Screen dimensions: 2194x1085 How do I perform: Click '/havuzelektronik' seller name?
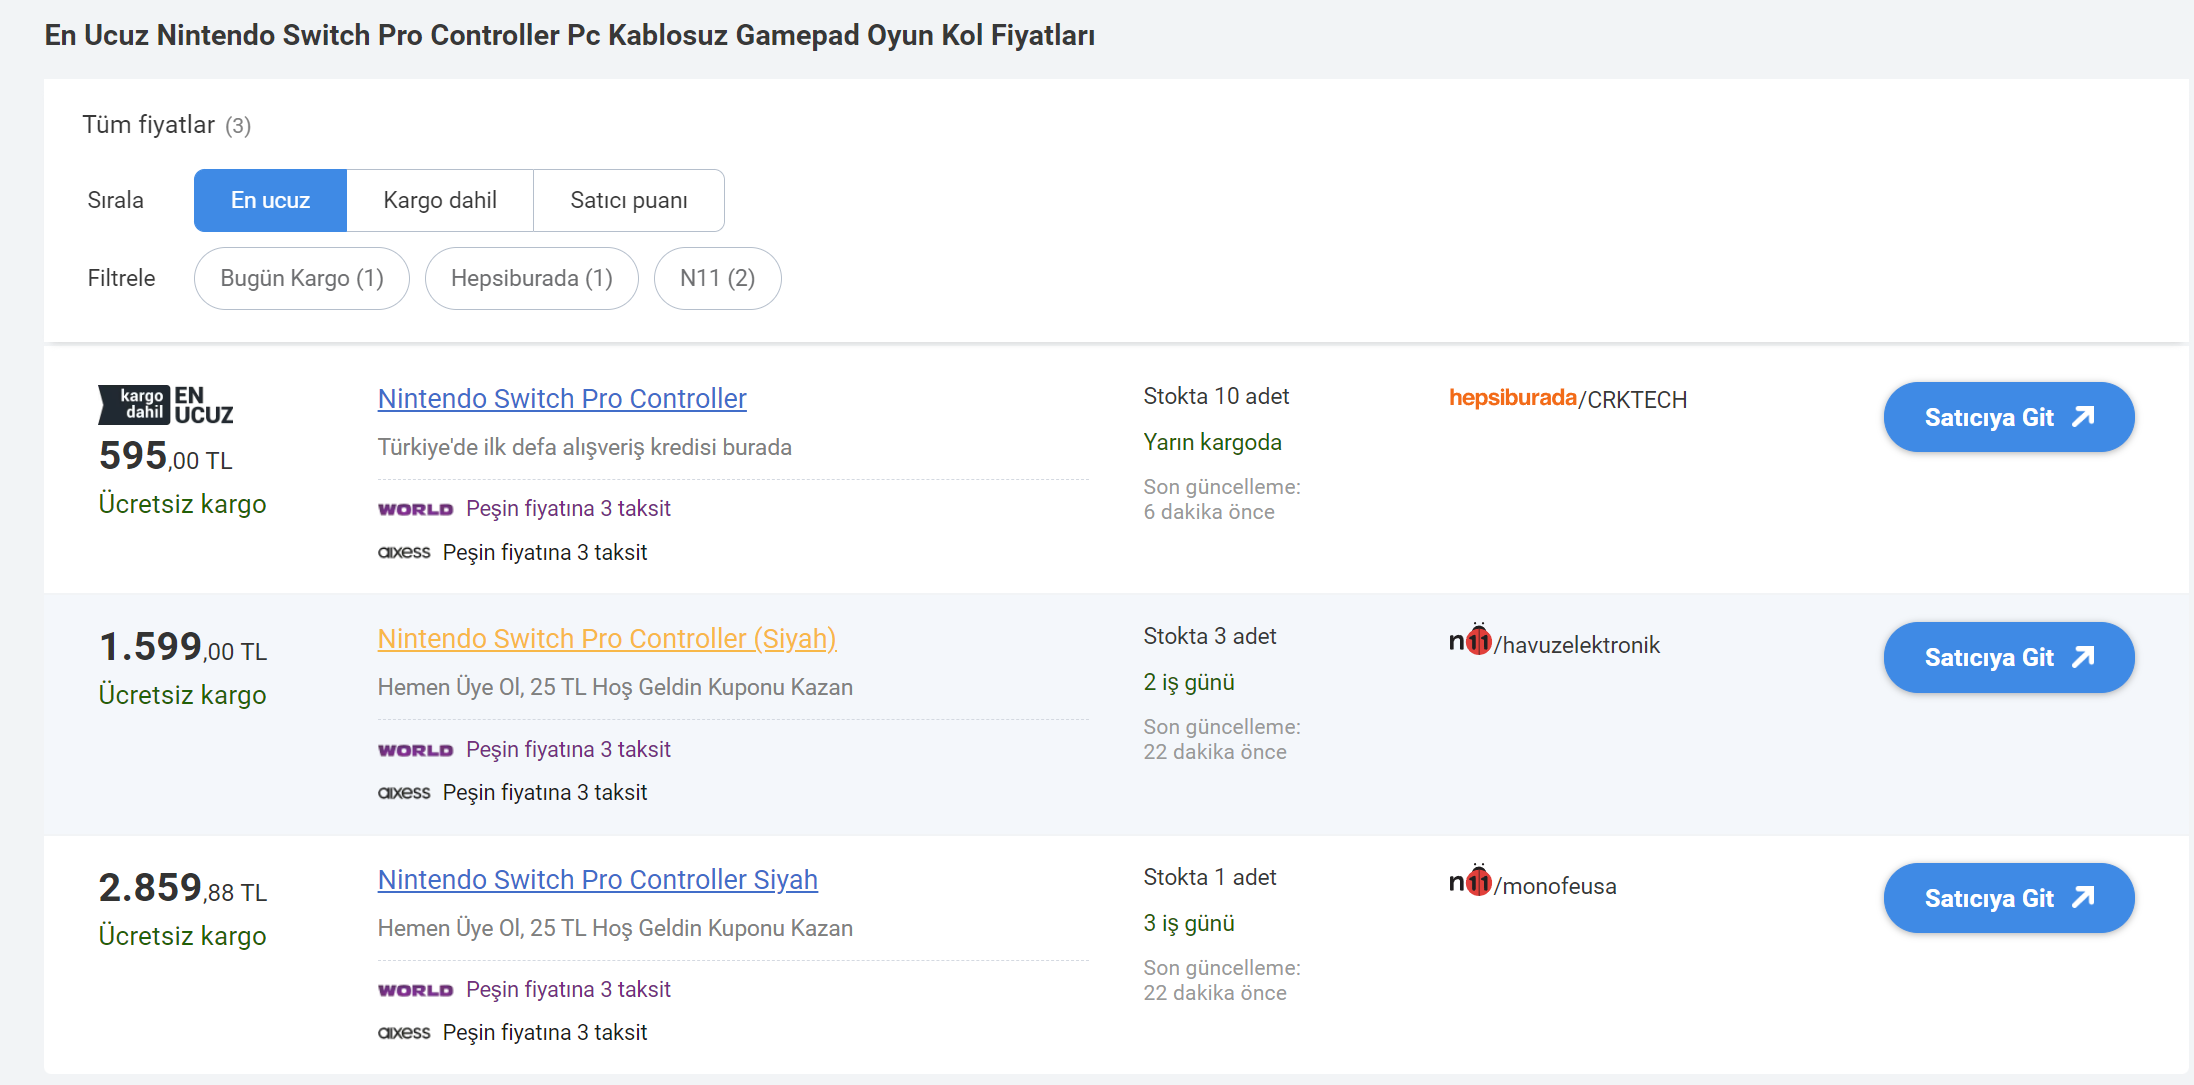[x=1577, y=645]
